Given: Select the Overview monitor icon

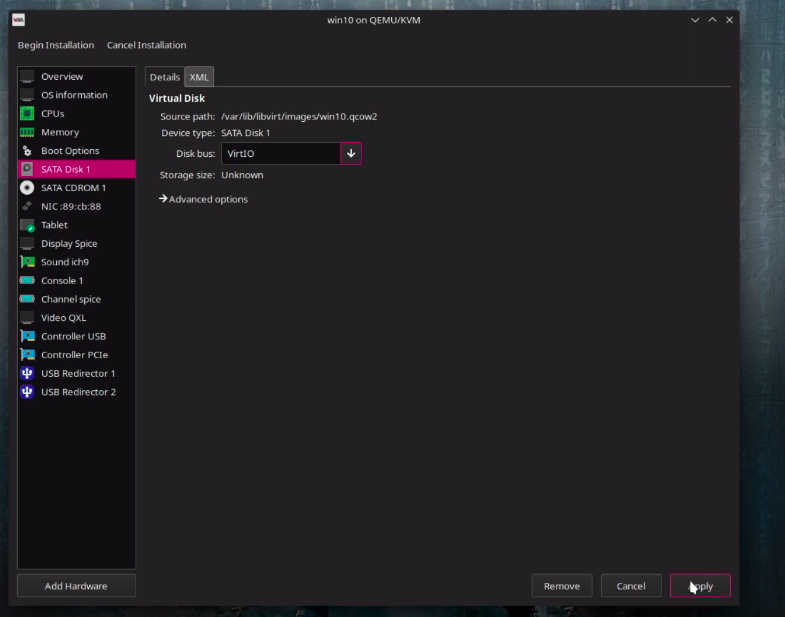Looking at the screenshot, I should (27, 77).
